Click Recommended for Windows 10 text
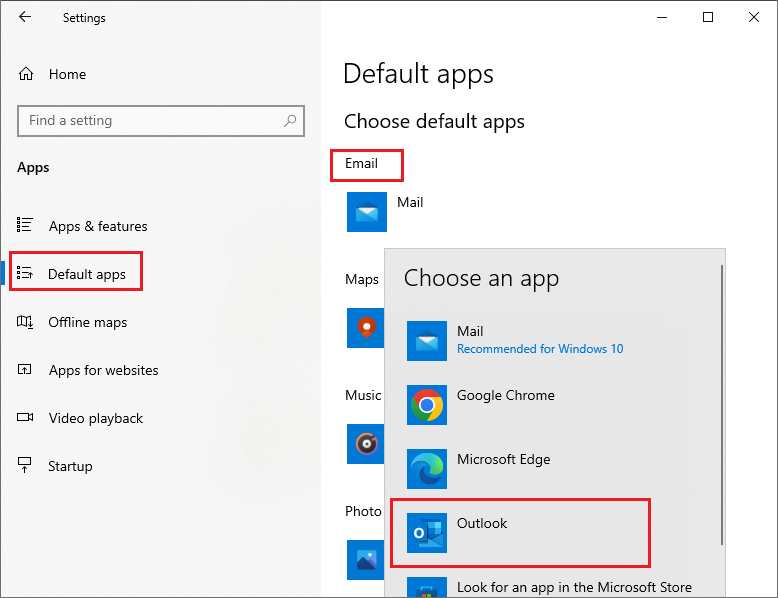 tap(540, 349)
